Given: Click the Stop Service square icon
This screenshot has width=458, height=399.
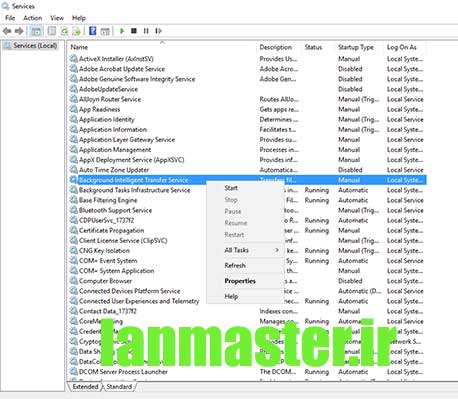Looking at the screenshot, I should (x=134, y=31).
